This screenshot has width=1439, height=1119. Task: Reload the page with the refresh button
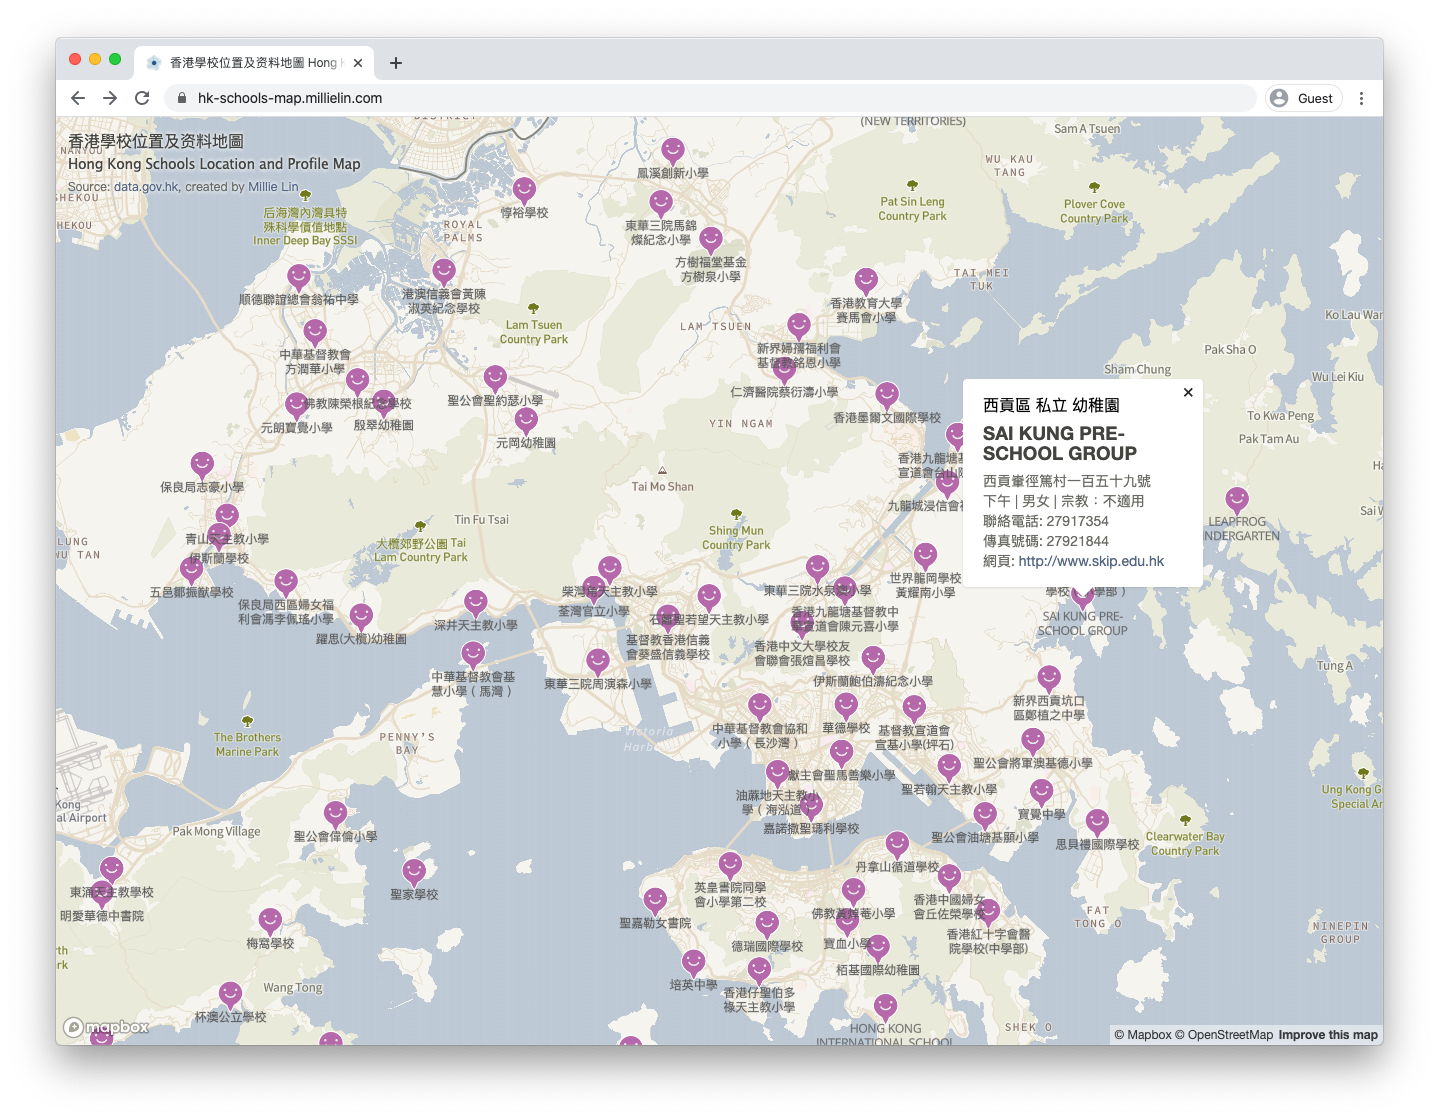(142, 98)
